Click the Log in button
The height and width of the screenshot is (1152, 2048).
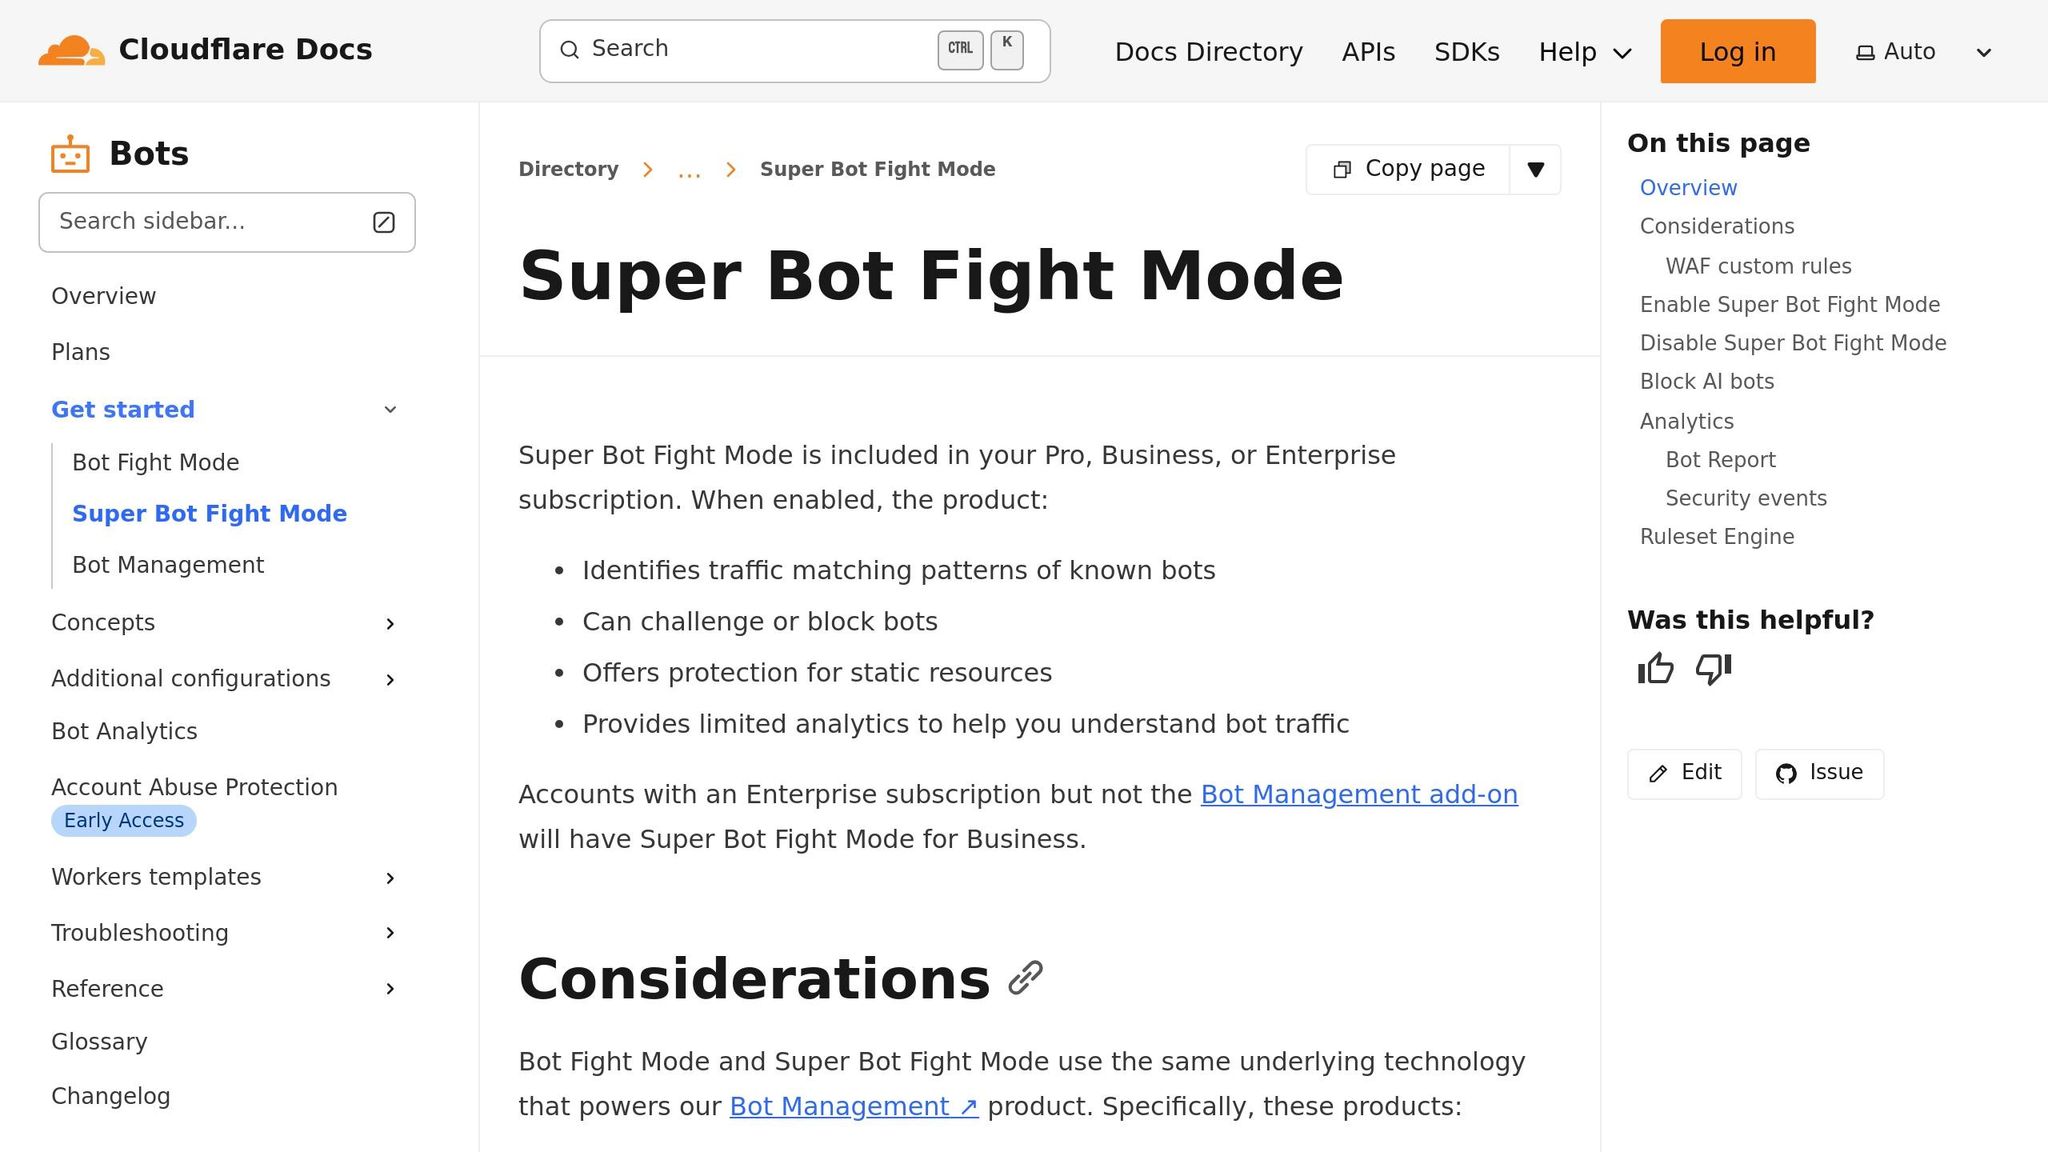(x=1737, y=51)
